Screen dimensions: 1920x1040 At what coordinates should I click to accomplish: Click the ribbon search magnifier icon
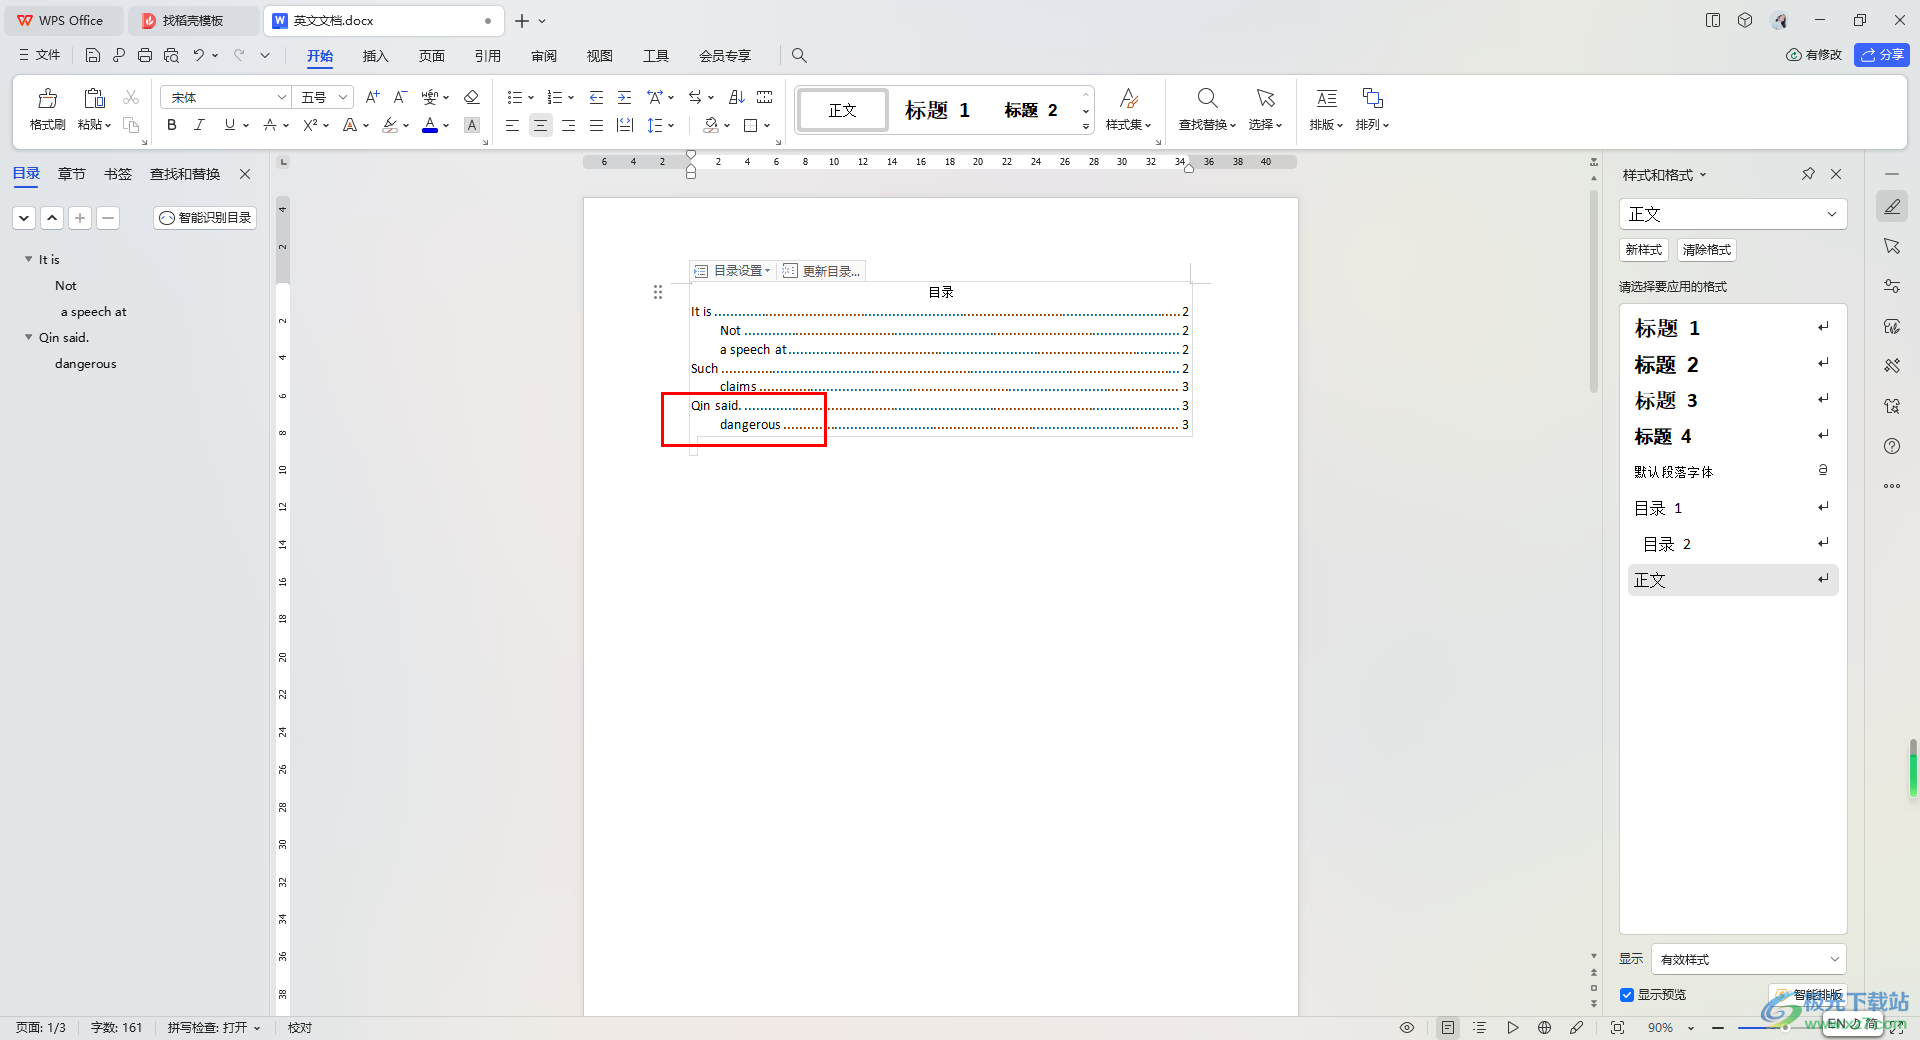tap(799, 56)
